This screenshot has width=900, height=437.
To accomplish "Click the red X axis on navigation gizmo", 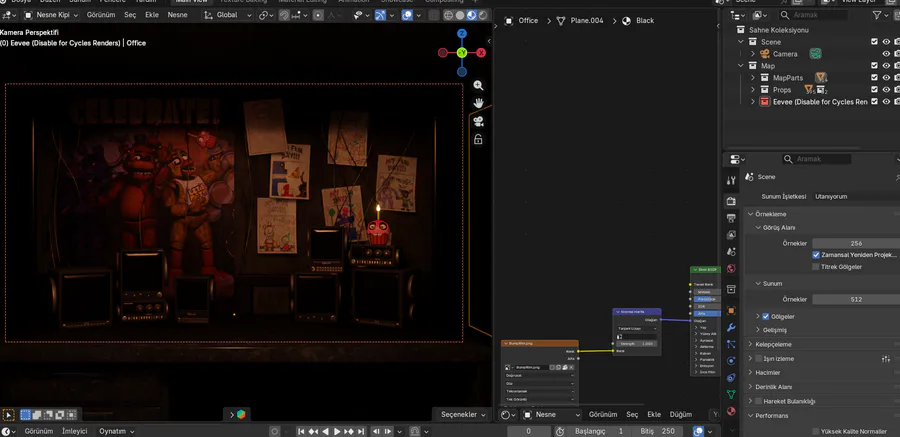I will [481, 53].
